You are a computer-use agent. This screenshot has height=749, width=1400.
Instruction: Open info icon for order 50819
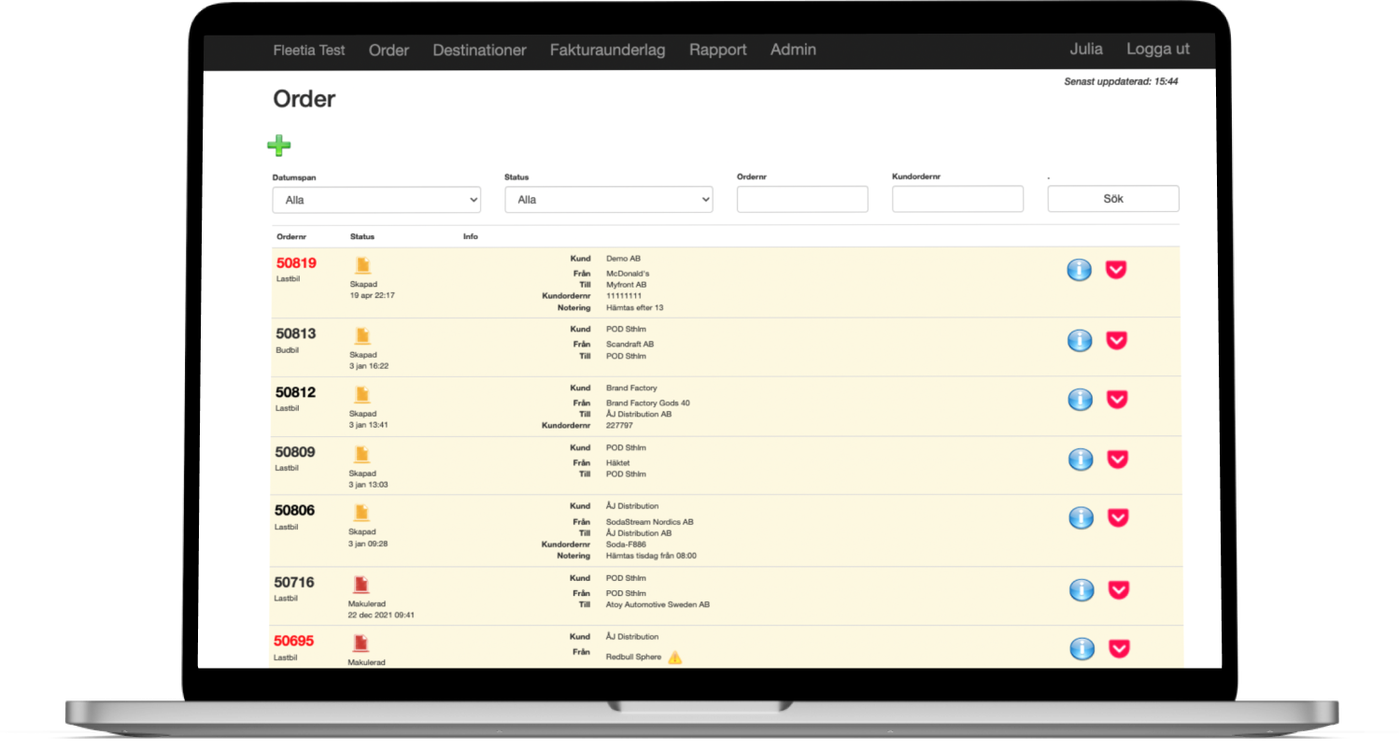click(x=1079, y=269)
